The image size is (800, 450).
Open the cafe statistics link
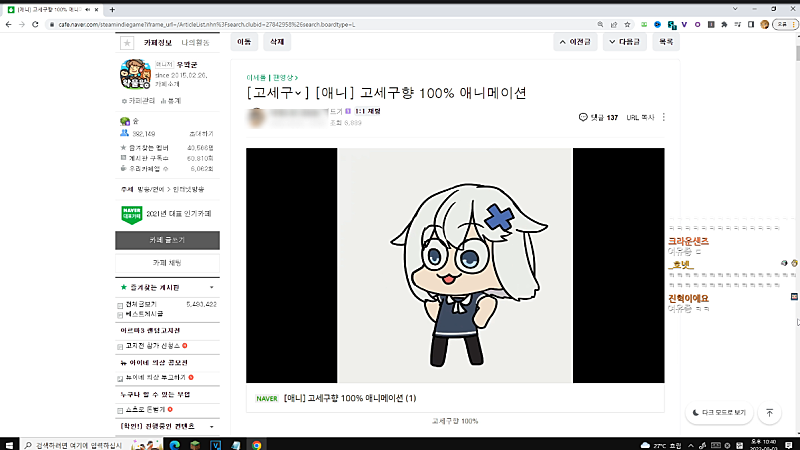pyautogui.click(x=171, y=101)
